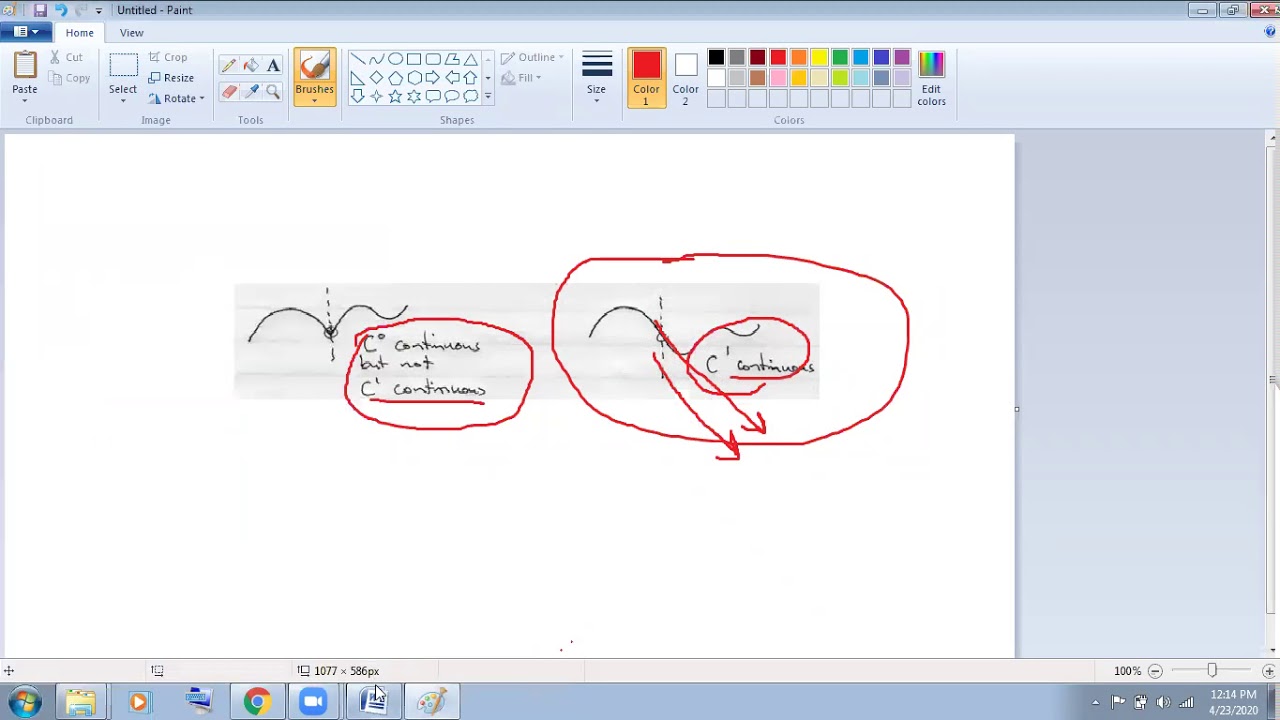
Task: Activate Color 1 foreground selector
Action: point(646,78)
